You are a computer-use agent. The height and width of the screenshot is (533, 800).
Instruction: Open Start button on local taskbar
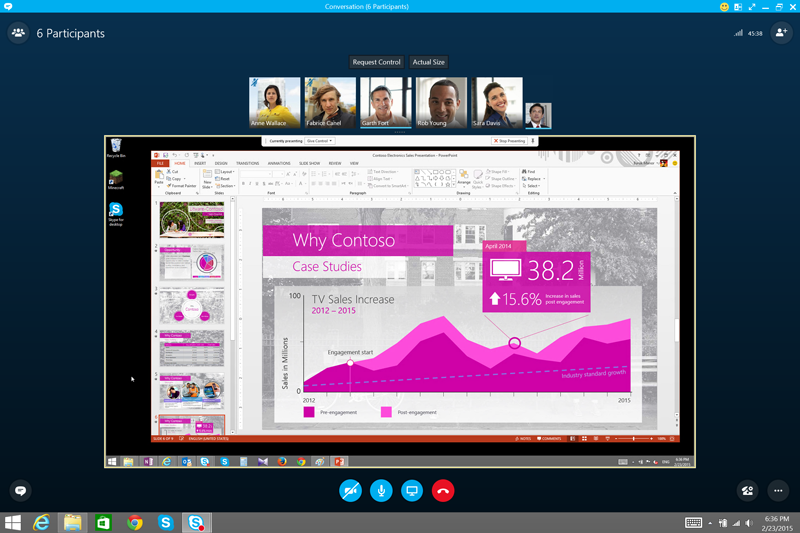(13, 523)
